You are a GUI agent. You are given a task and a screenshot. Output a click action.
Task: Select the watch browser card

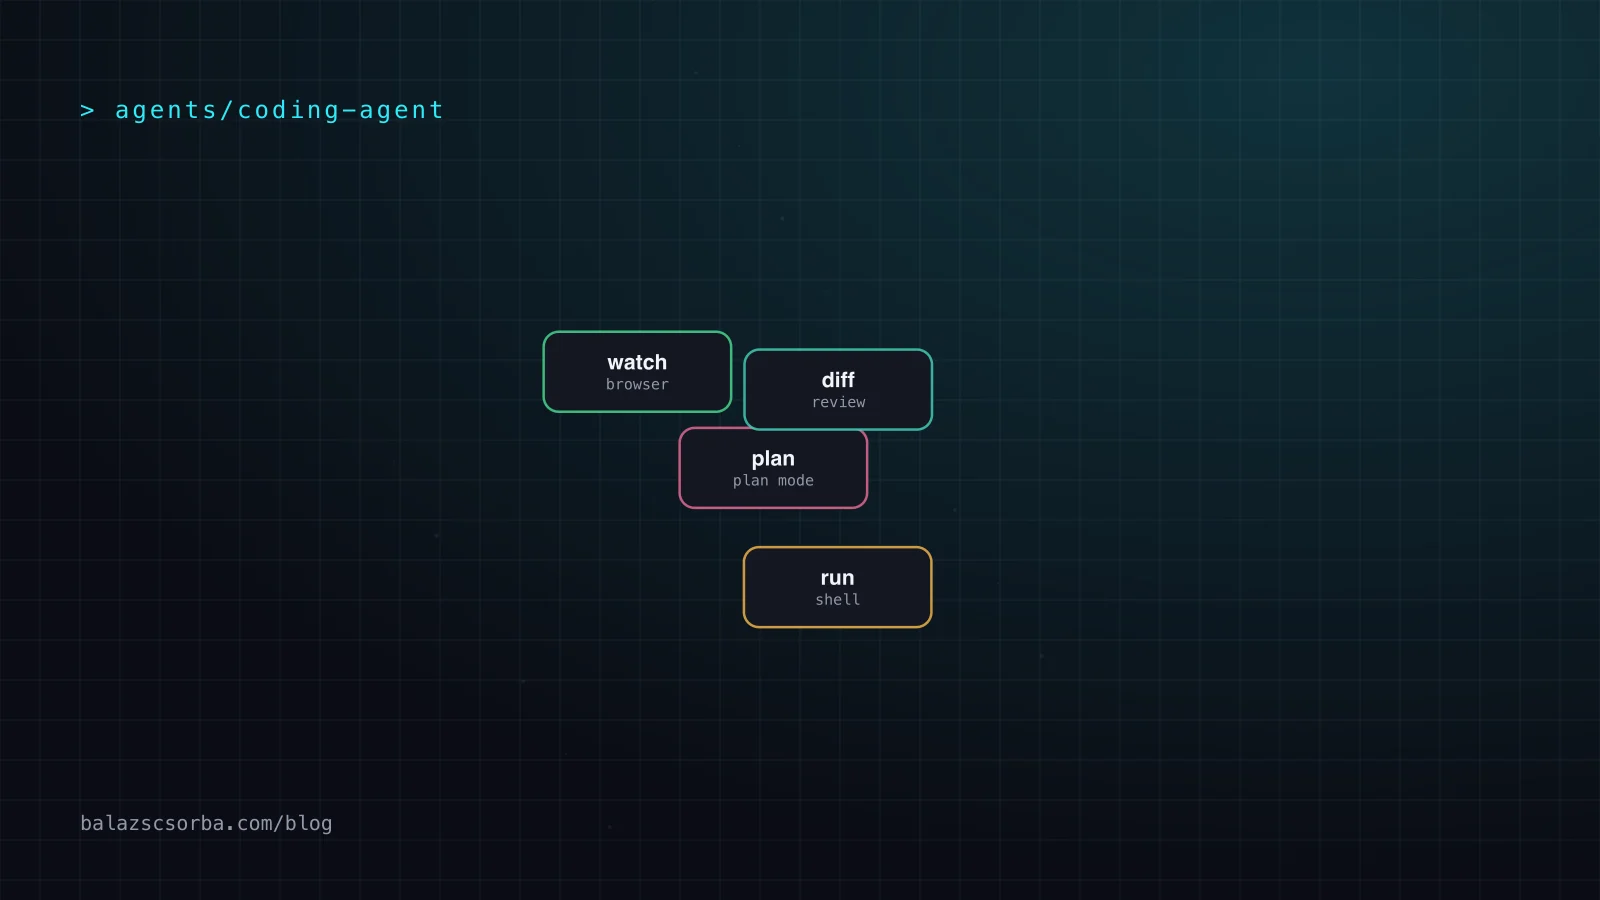637,372
